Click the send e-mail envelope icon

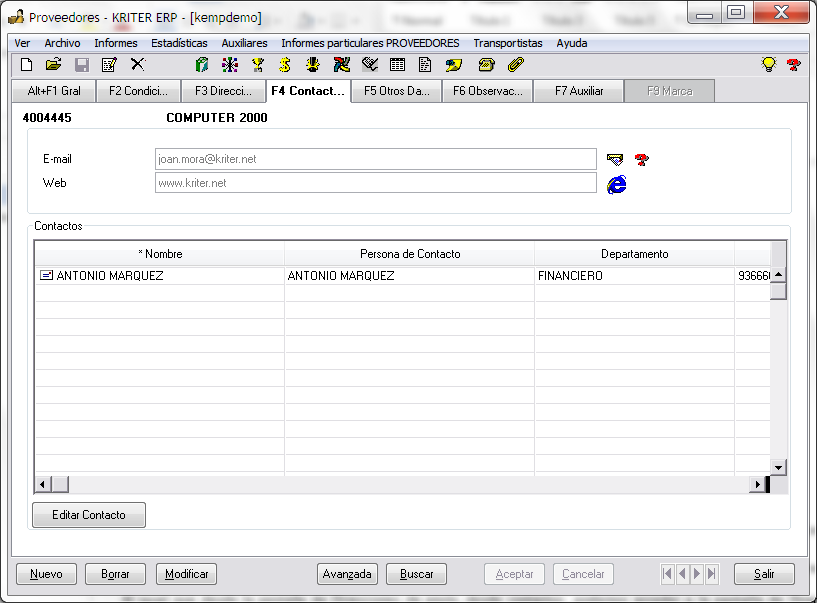[x=615, y=159]
